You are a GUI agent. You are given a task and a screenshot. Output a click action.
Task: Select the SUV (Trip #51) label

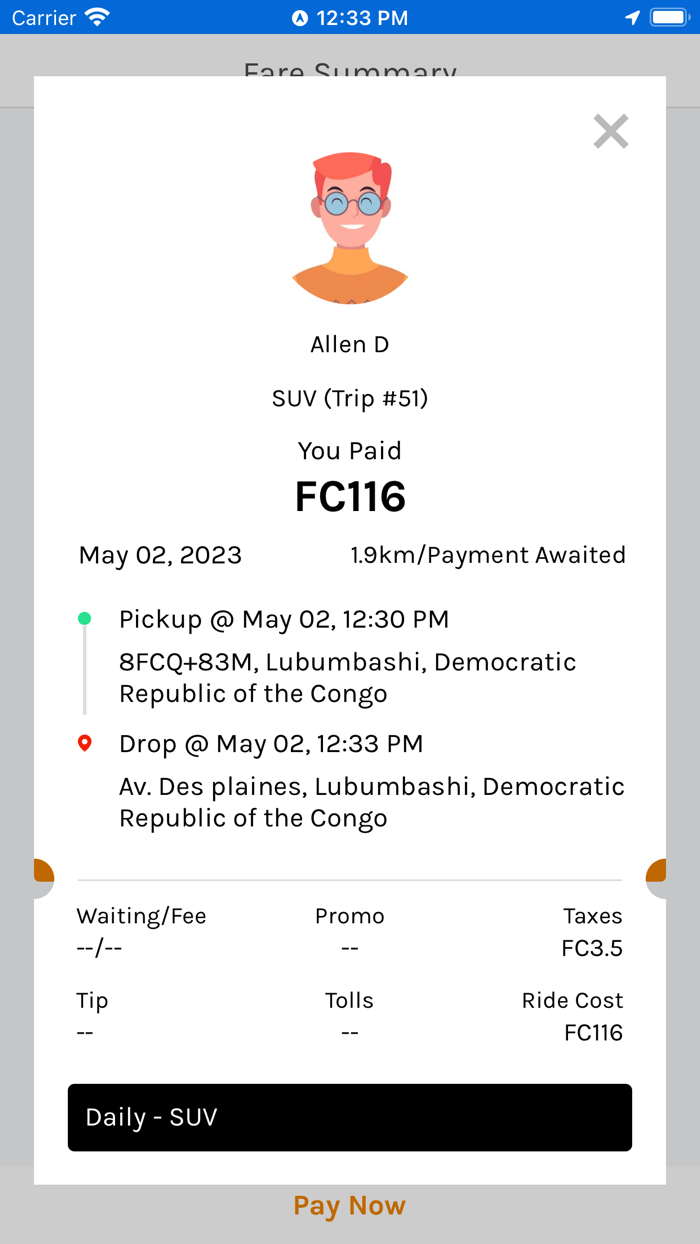pyautogui.click(x=349, y=398)
